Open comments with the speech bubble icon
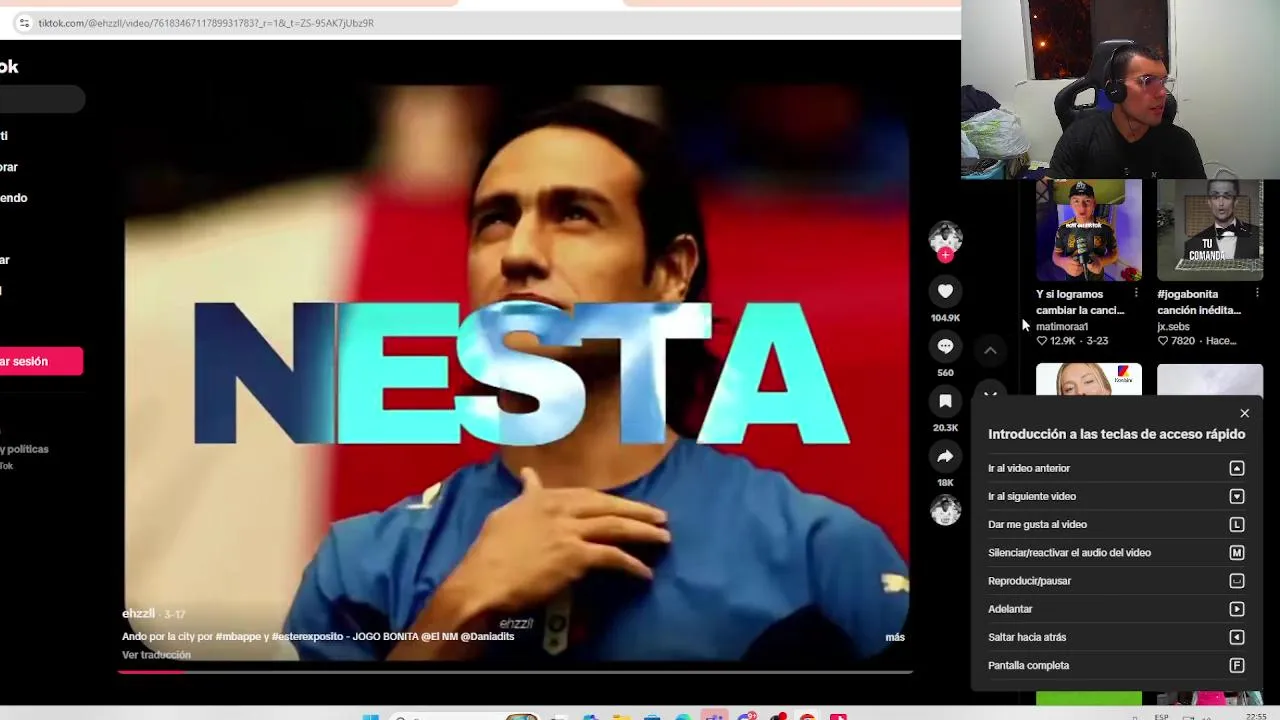Screen dimensions: 1280x720 pyautogui.click(x=945, y=346)
